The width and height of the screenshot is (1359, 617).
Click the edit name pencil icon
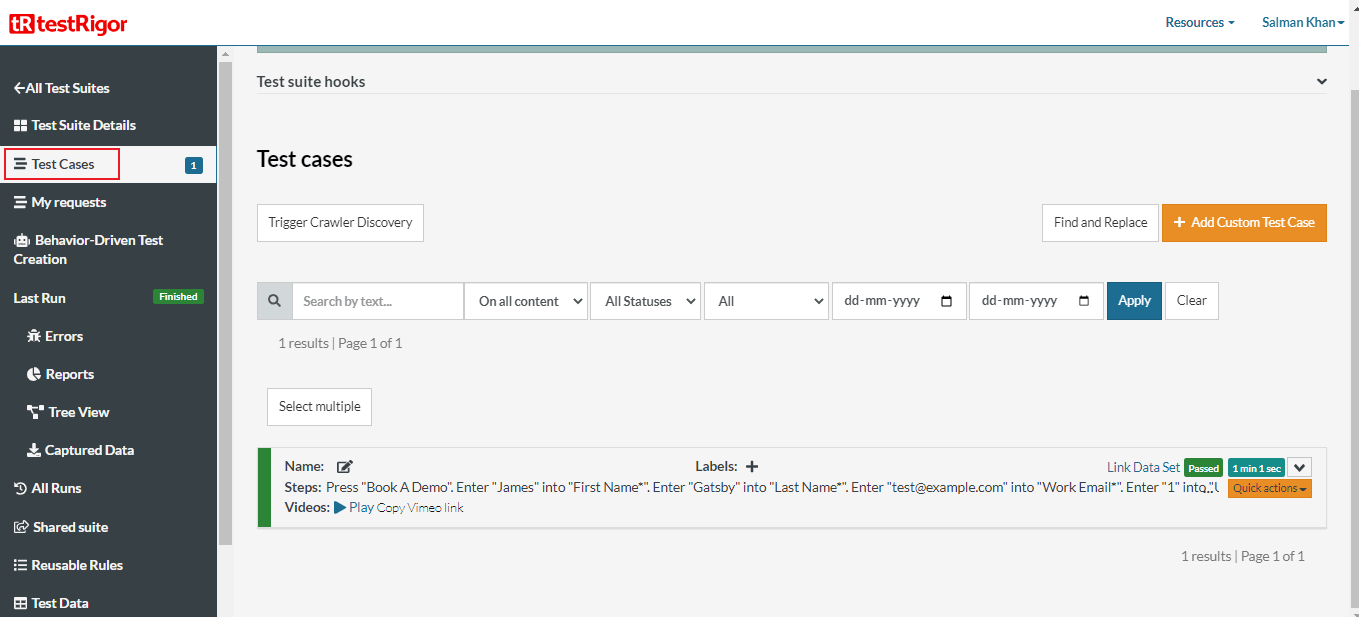pos(345,467)
